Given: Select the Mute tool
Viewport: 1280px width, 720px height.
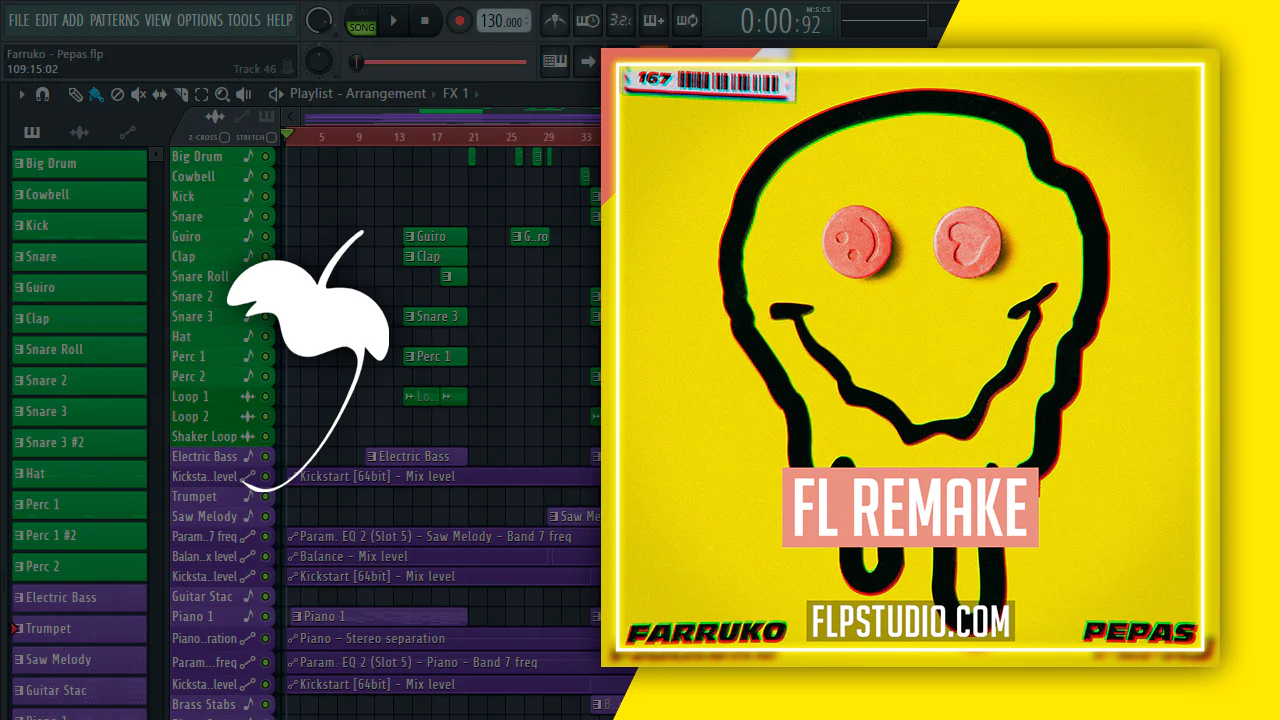Looking at the screenshot, I should (138, 94).
